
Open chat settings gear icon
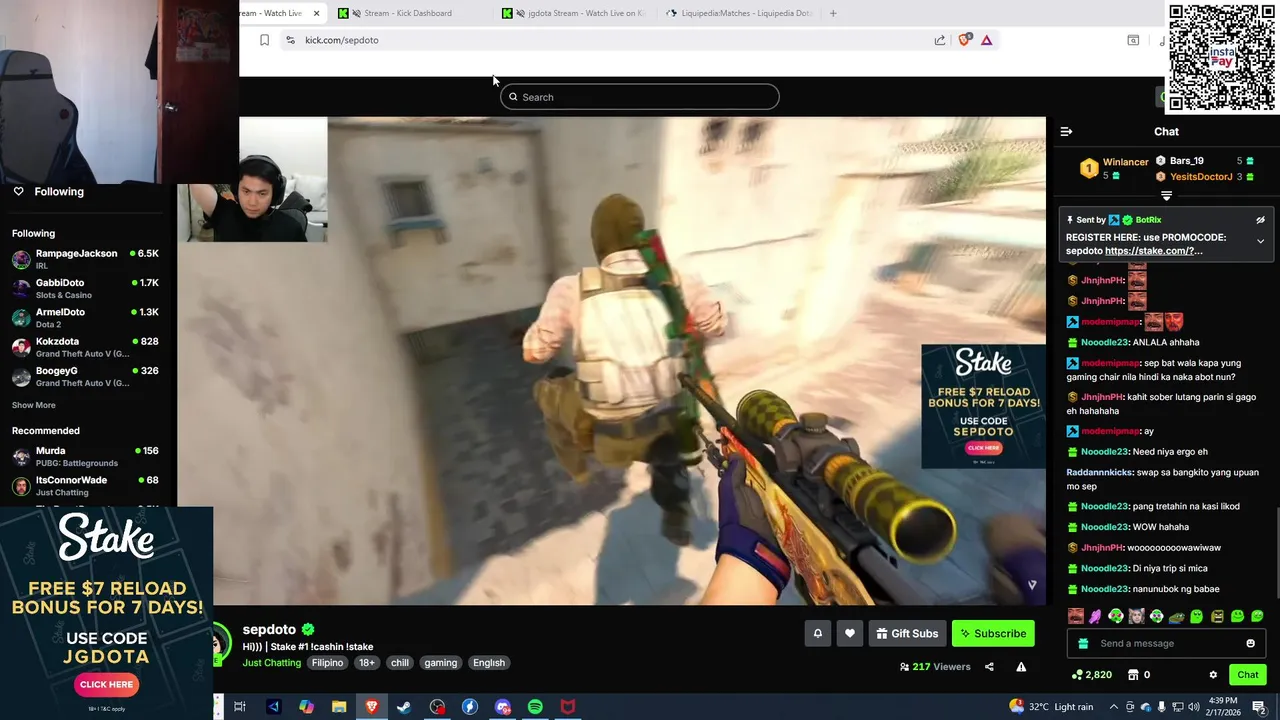pyautogui.click(x=1213, y=675)
